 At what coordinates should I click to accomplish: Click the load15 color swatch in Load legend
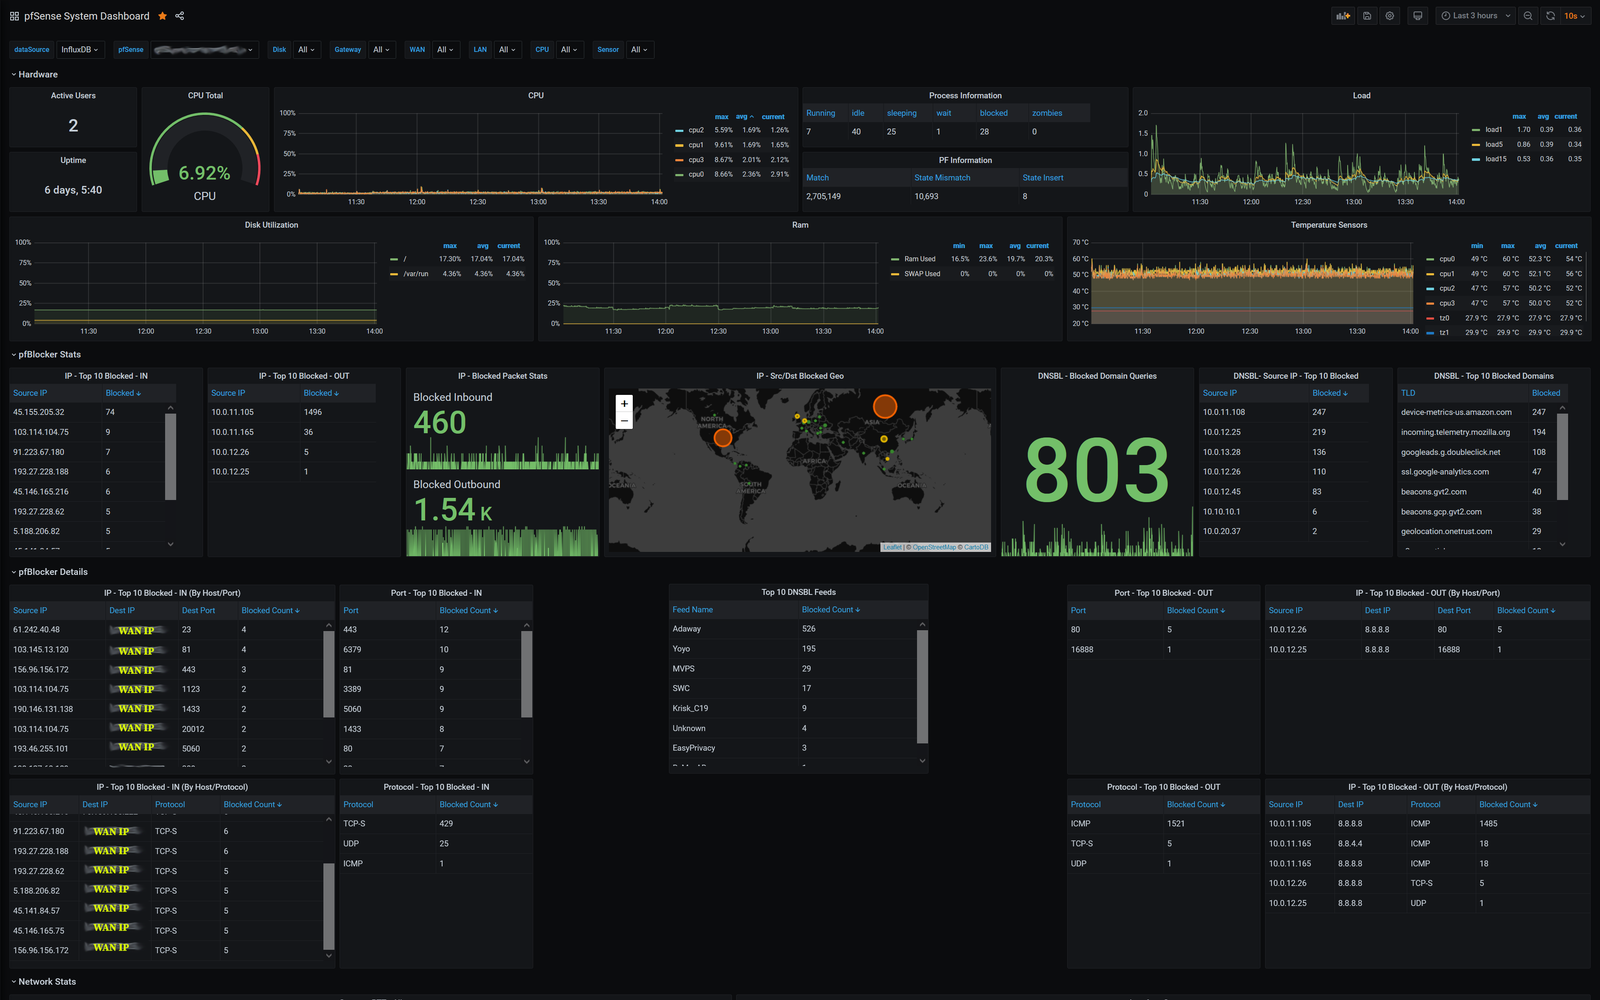pyautogui.click(x=1476, y=159)
